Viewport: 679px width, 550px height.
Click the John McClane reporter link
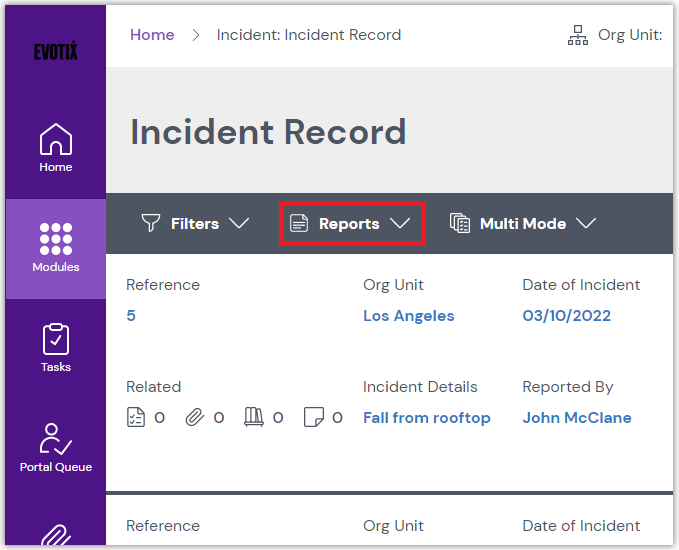click(x=576, y=418)
